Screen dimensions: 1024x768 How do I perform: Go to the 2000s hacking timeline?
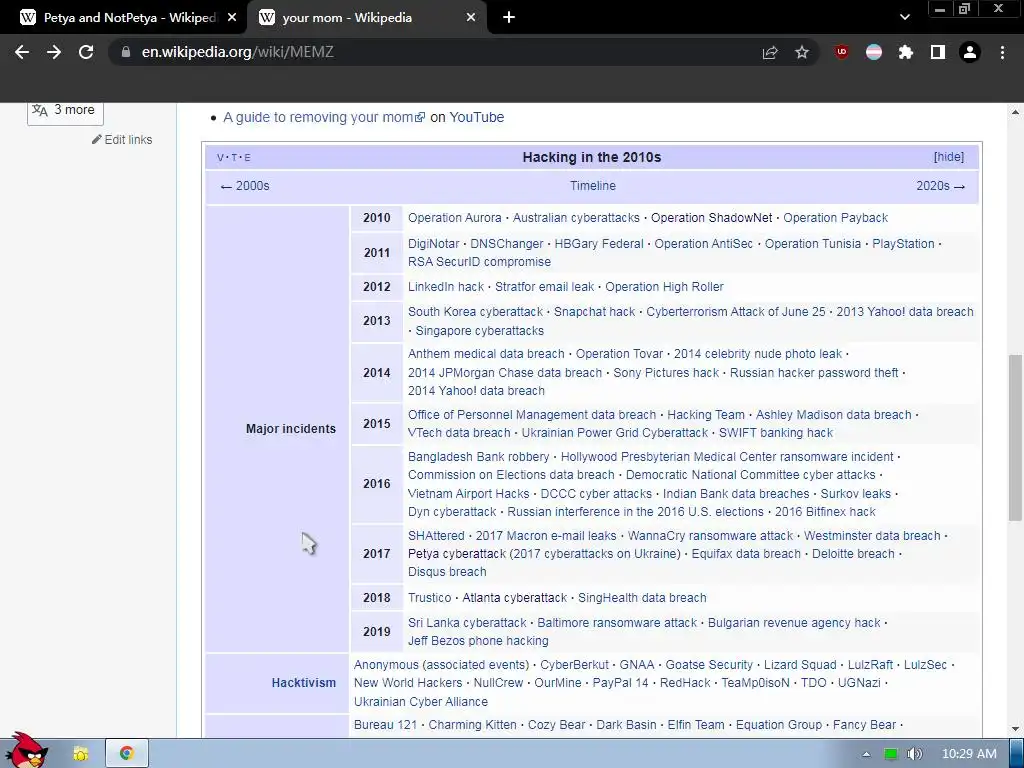pos(245,186)
